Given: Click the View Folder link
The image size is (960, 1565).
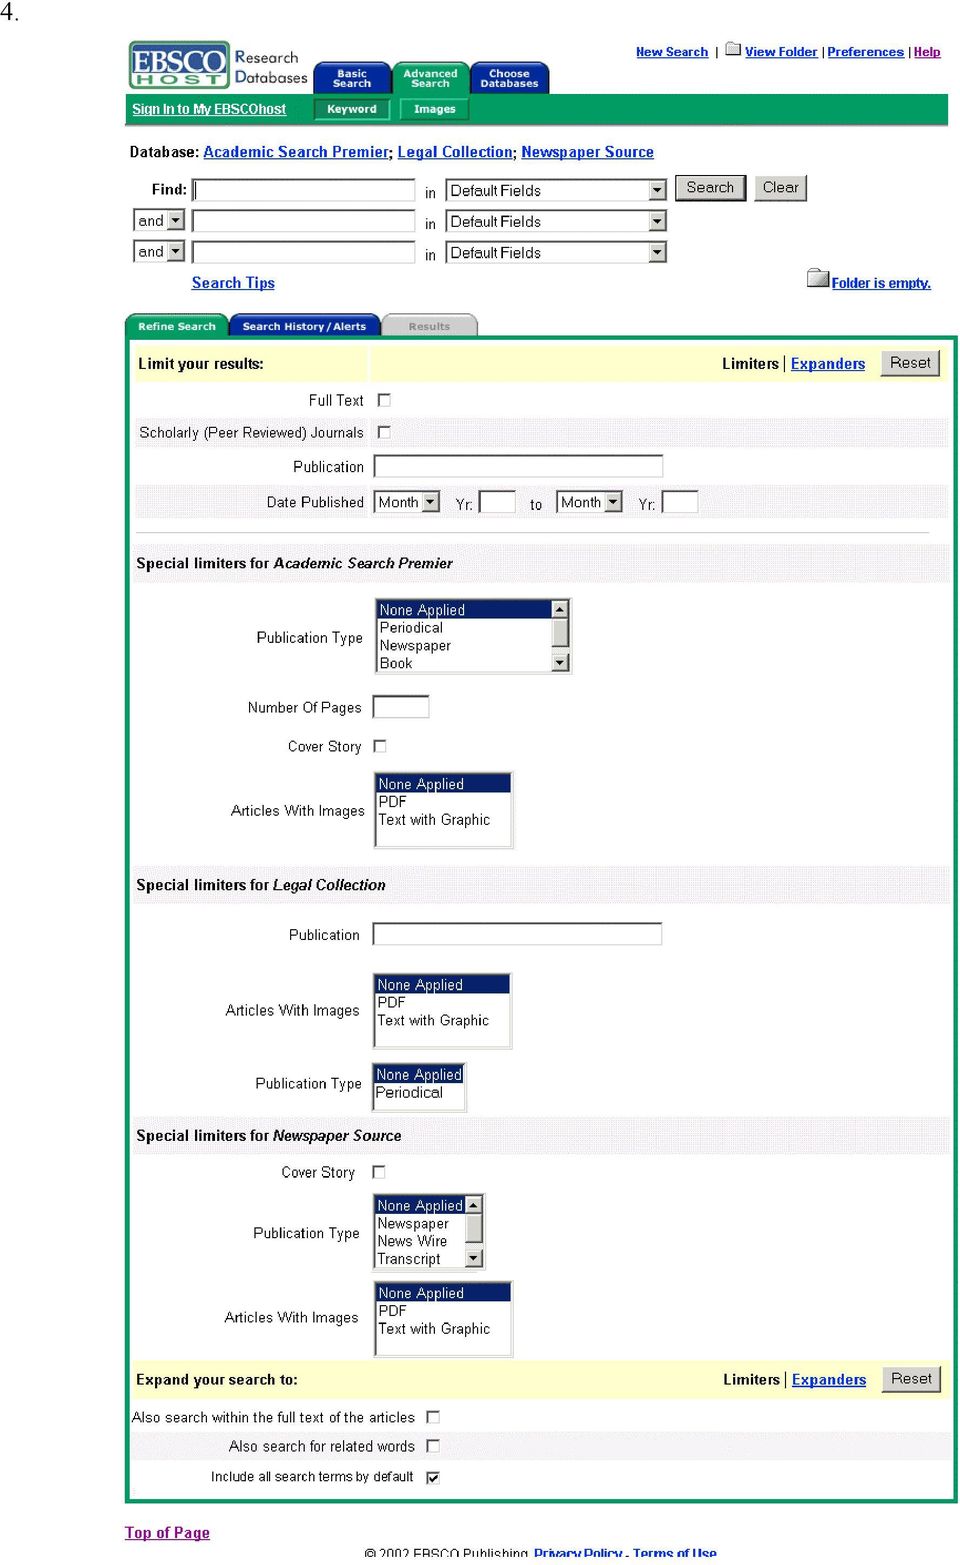Looking at the screenshot, I should (x=781, y=52).
